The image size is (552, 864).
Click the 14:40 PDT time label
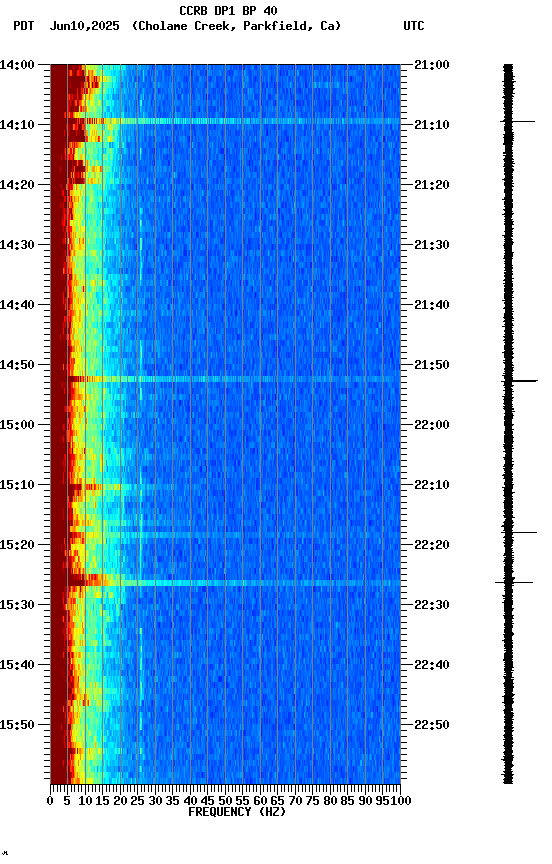click(17, 305)
